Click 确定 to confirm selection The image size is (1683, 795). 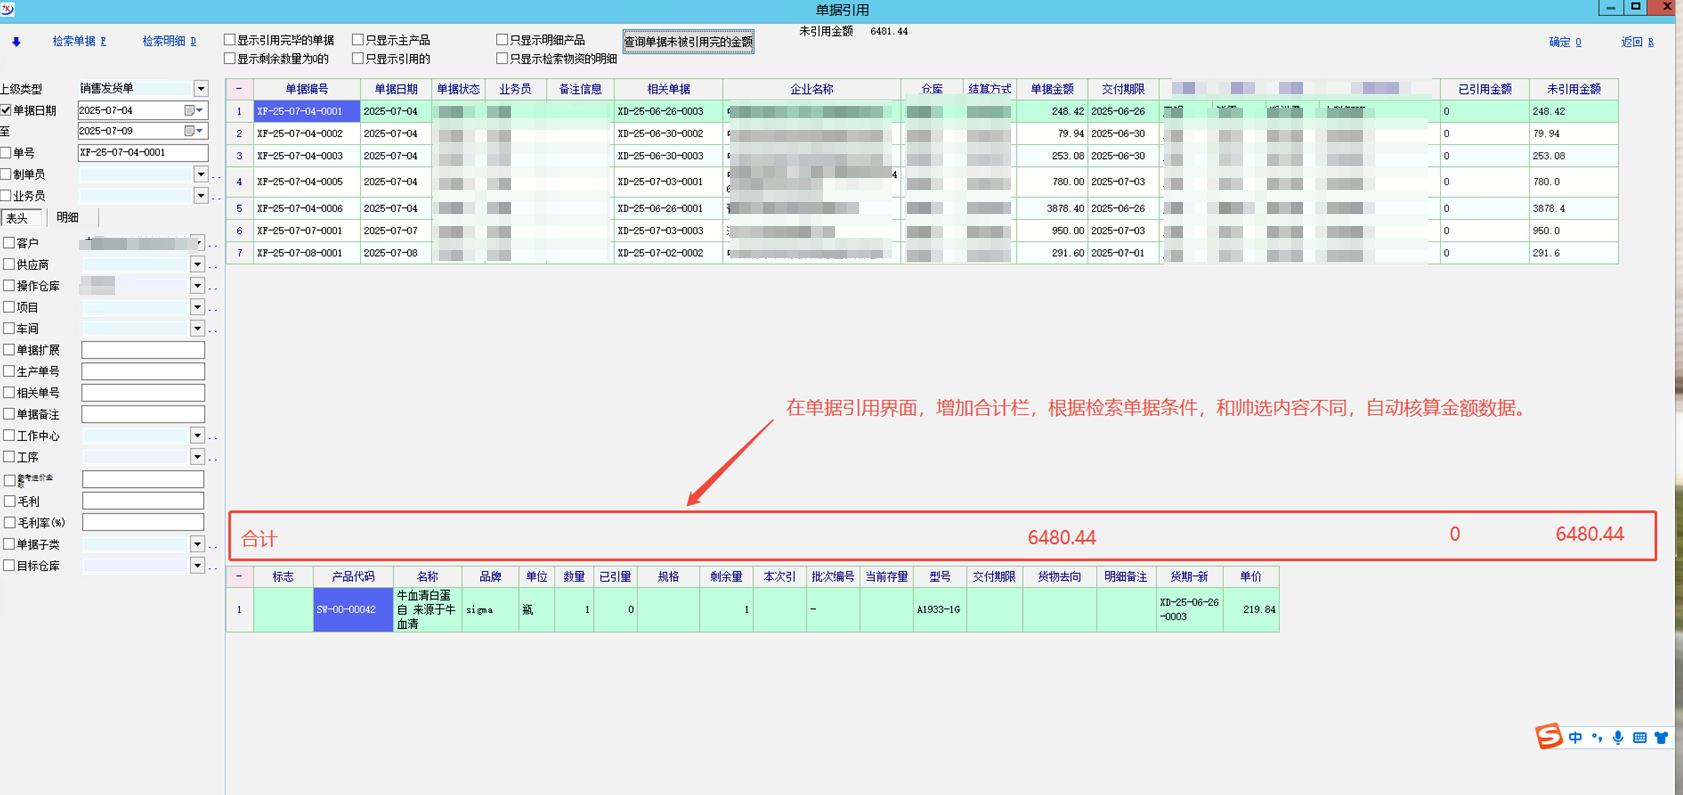[x=1564, y=42]
